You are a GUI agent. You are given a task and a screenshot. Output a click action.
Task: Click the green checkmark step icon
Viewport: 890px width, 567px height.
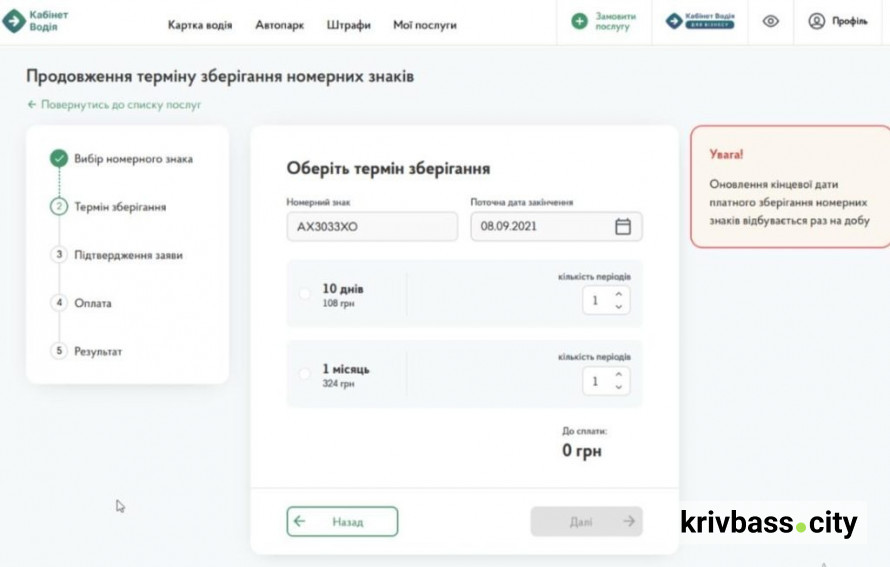[59, 158]
